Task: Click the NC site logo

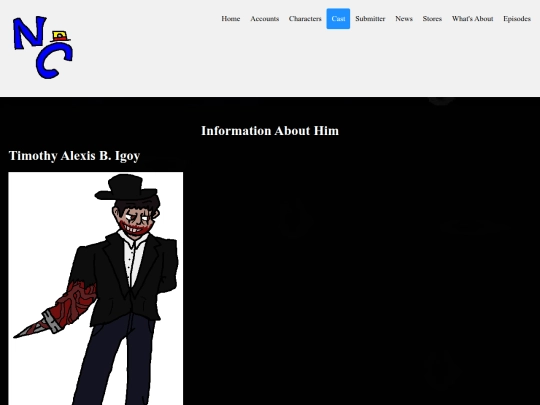Action: point(43,47)
